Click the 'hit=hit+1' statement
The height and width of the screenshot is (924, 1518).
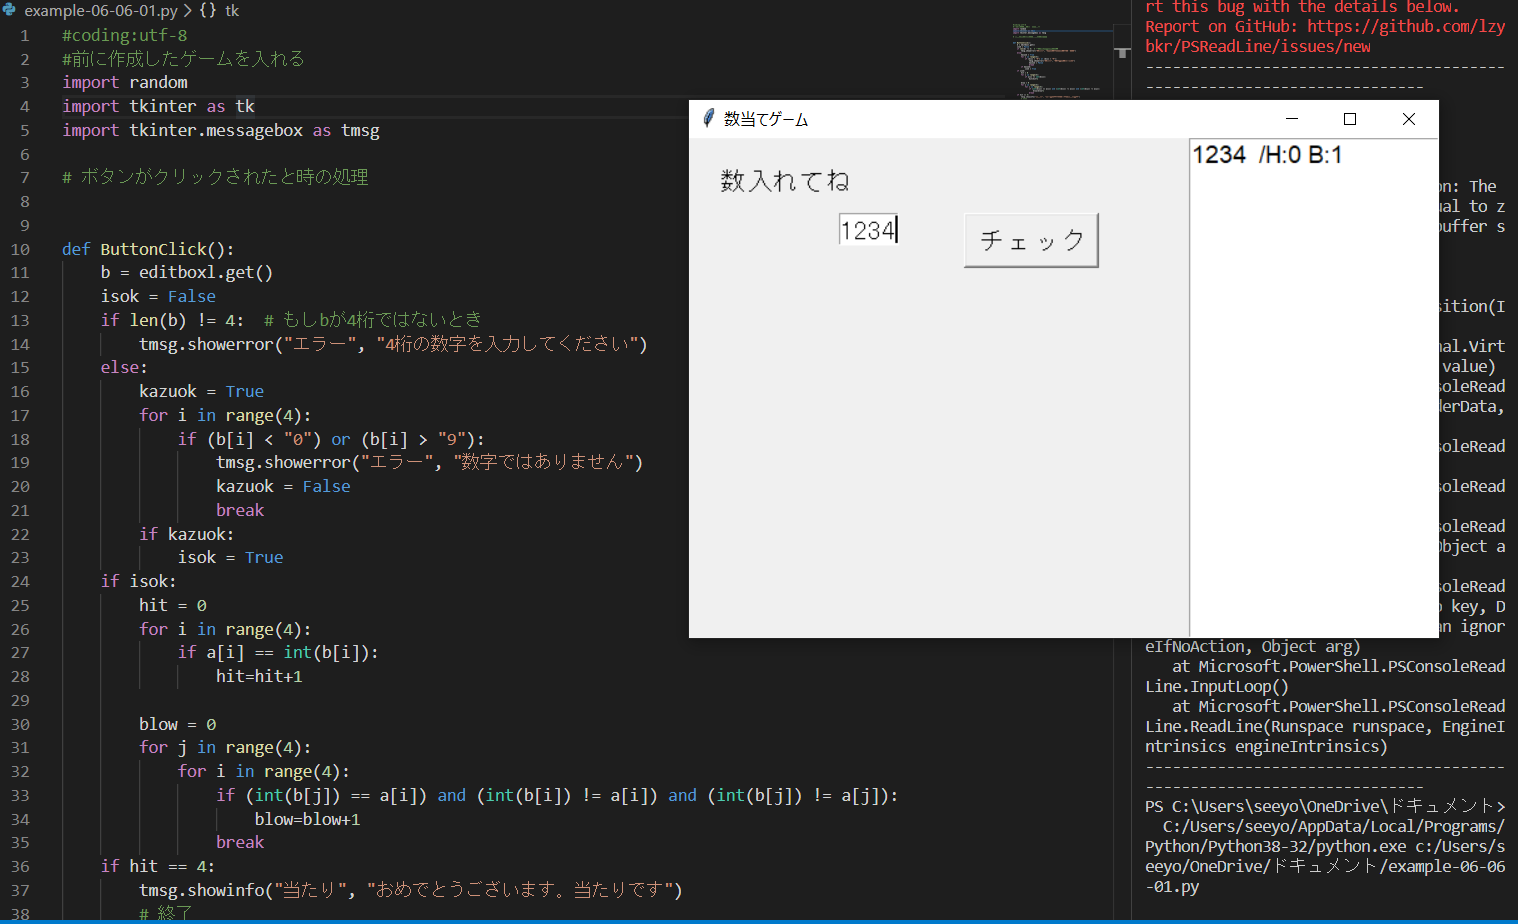coord(259,676)
